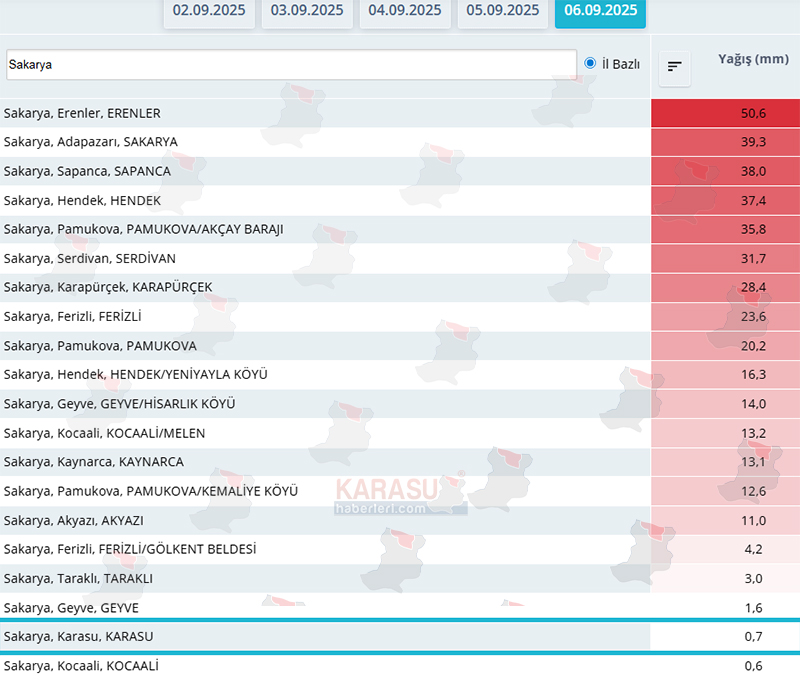Click the 1,6 rainfall value cell
800x681 pixels.
(x=725, y=608)
